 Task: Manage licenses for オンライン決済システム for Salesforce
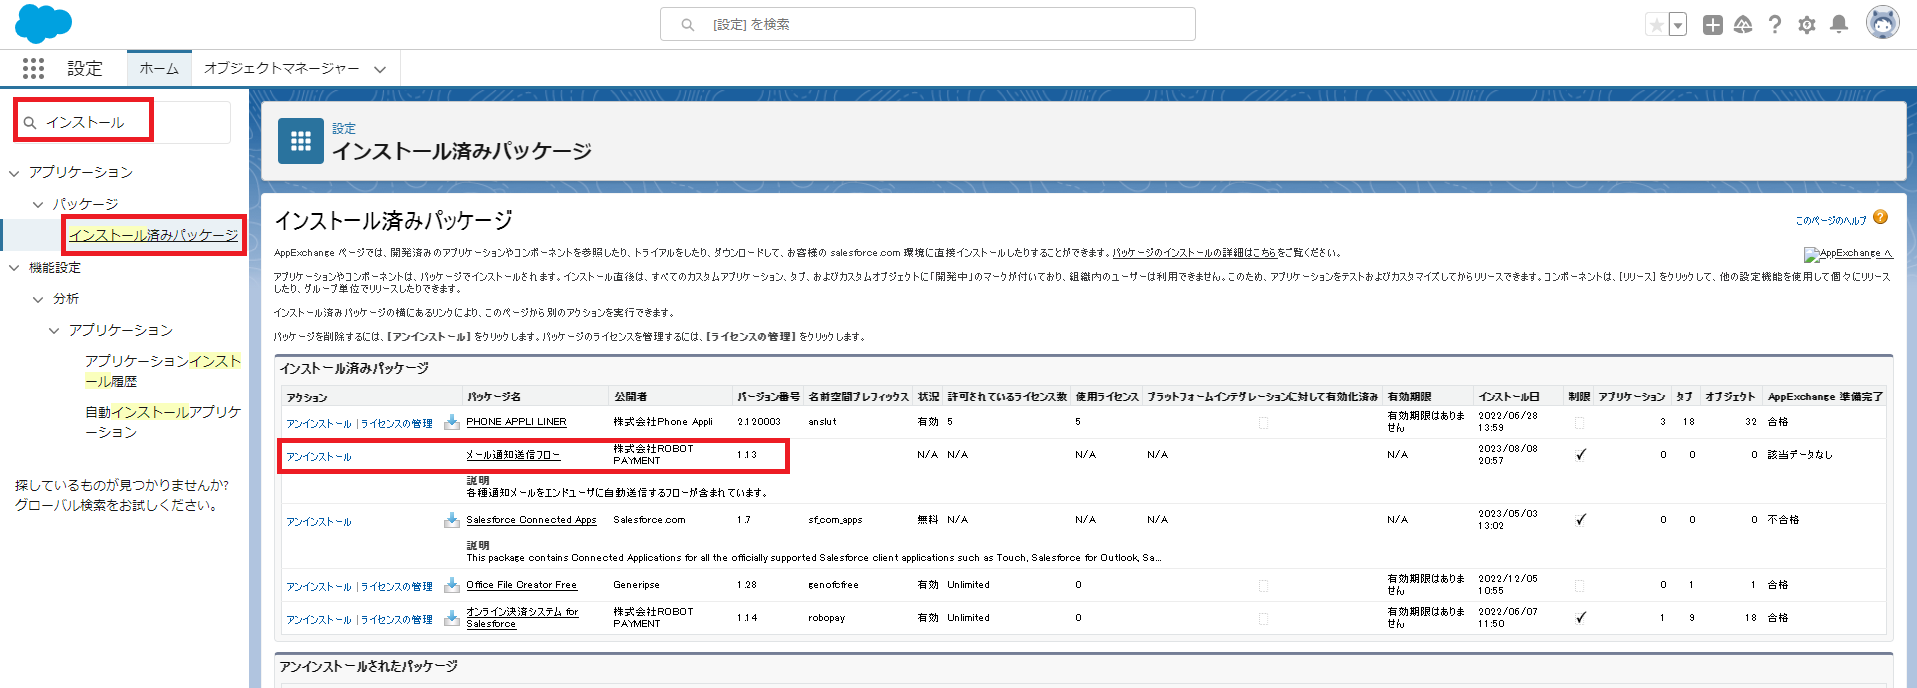[x=397, y=620]
